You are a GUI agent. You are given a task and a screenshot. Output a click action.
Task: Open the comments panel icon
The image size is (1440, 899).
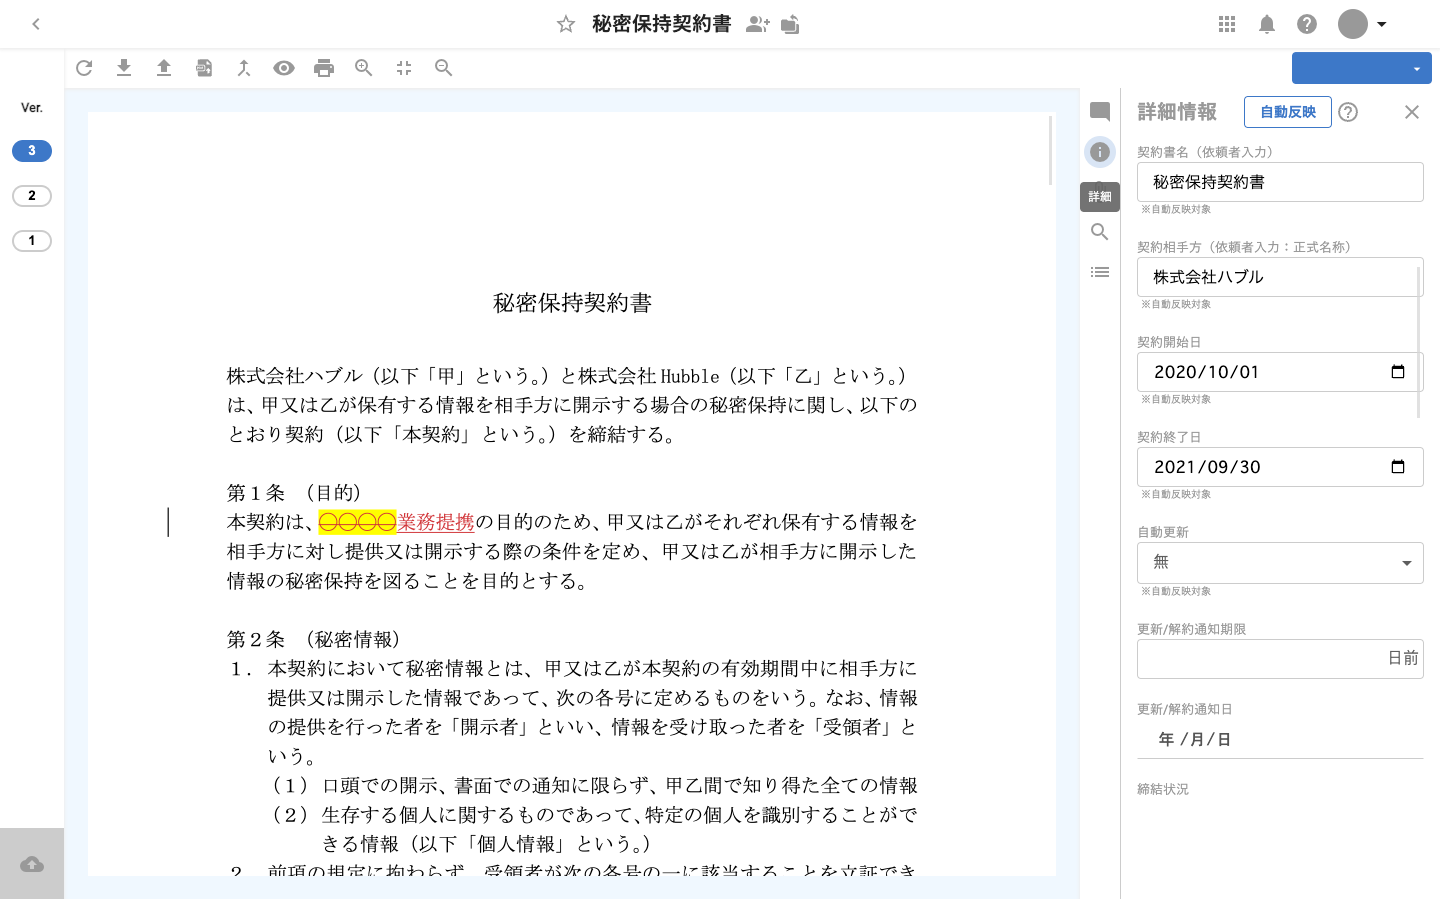coord(1100,112)
